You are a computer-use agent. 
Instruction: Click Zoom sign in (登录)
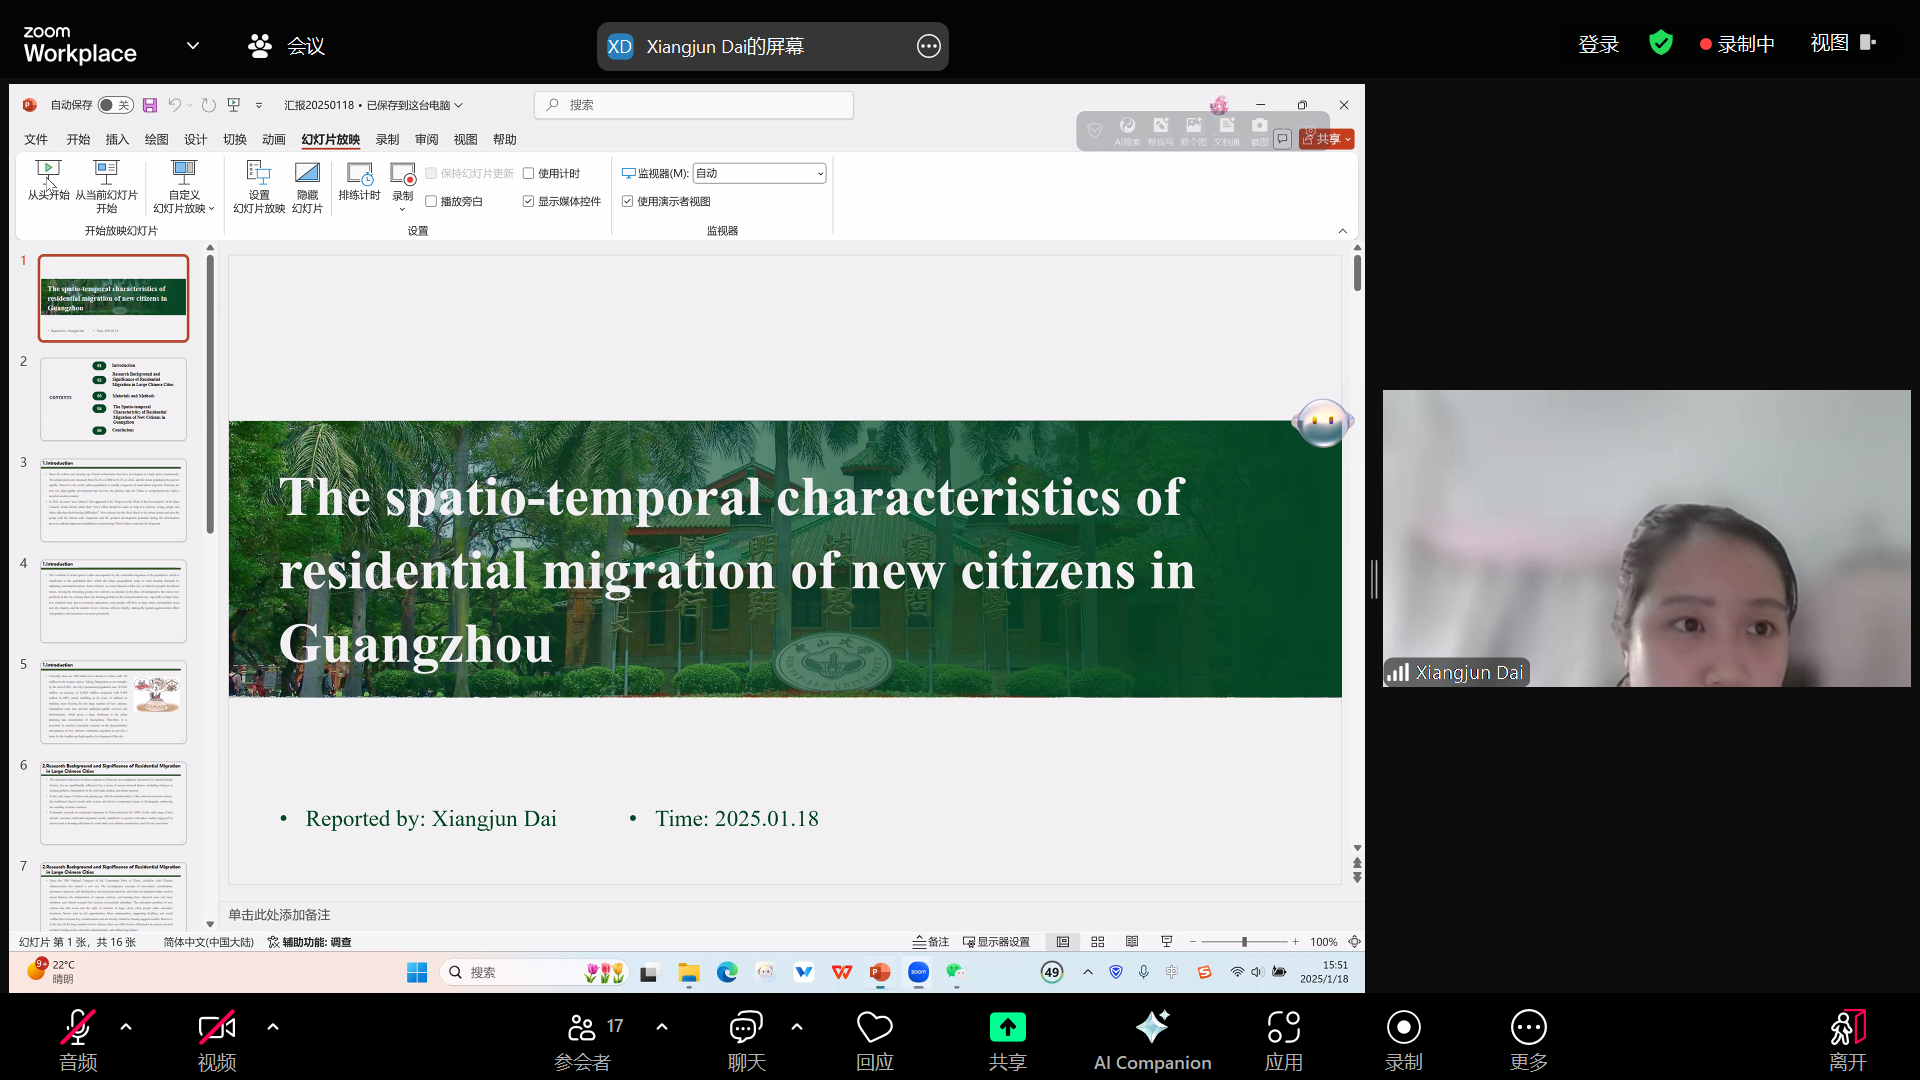pos(1598,45)
